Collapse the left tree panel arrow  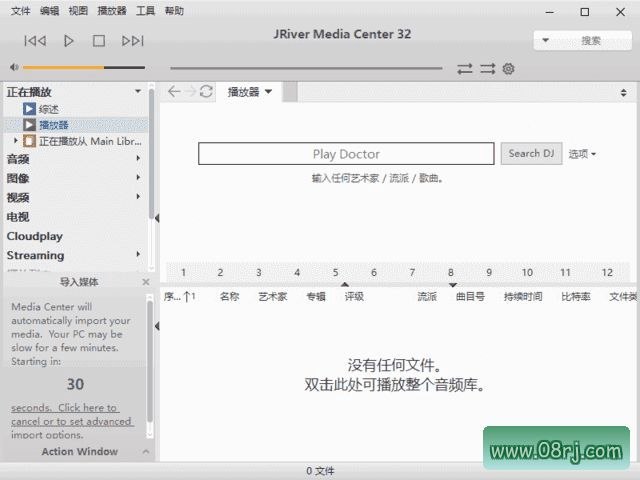(x=157, y=218)
